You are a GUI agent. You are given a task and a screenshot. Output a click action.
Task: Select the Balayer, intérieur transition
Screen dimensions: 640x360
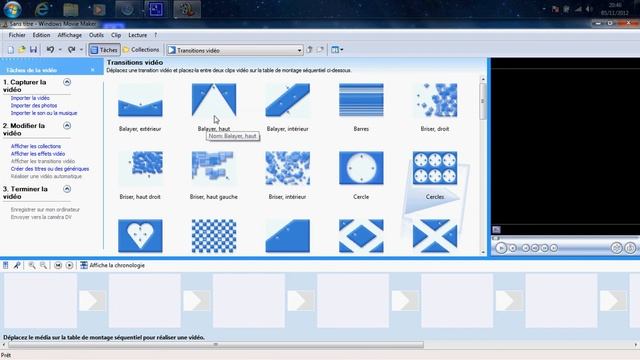287,100
